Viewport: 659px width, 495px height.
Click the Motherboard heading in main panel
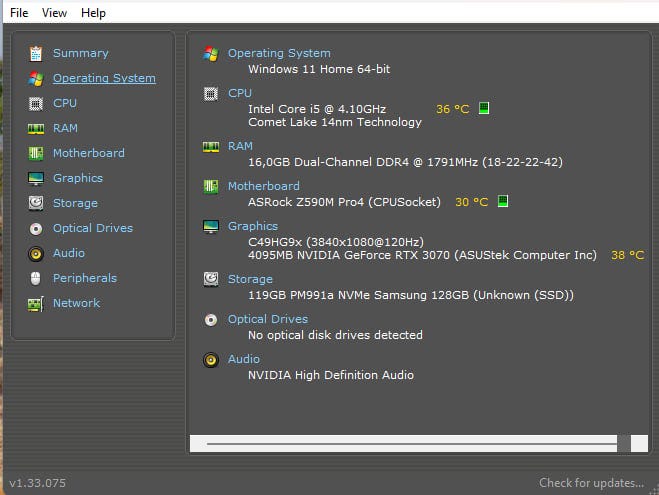(x=263, y=186)
